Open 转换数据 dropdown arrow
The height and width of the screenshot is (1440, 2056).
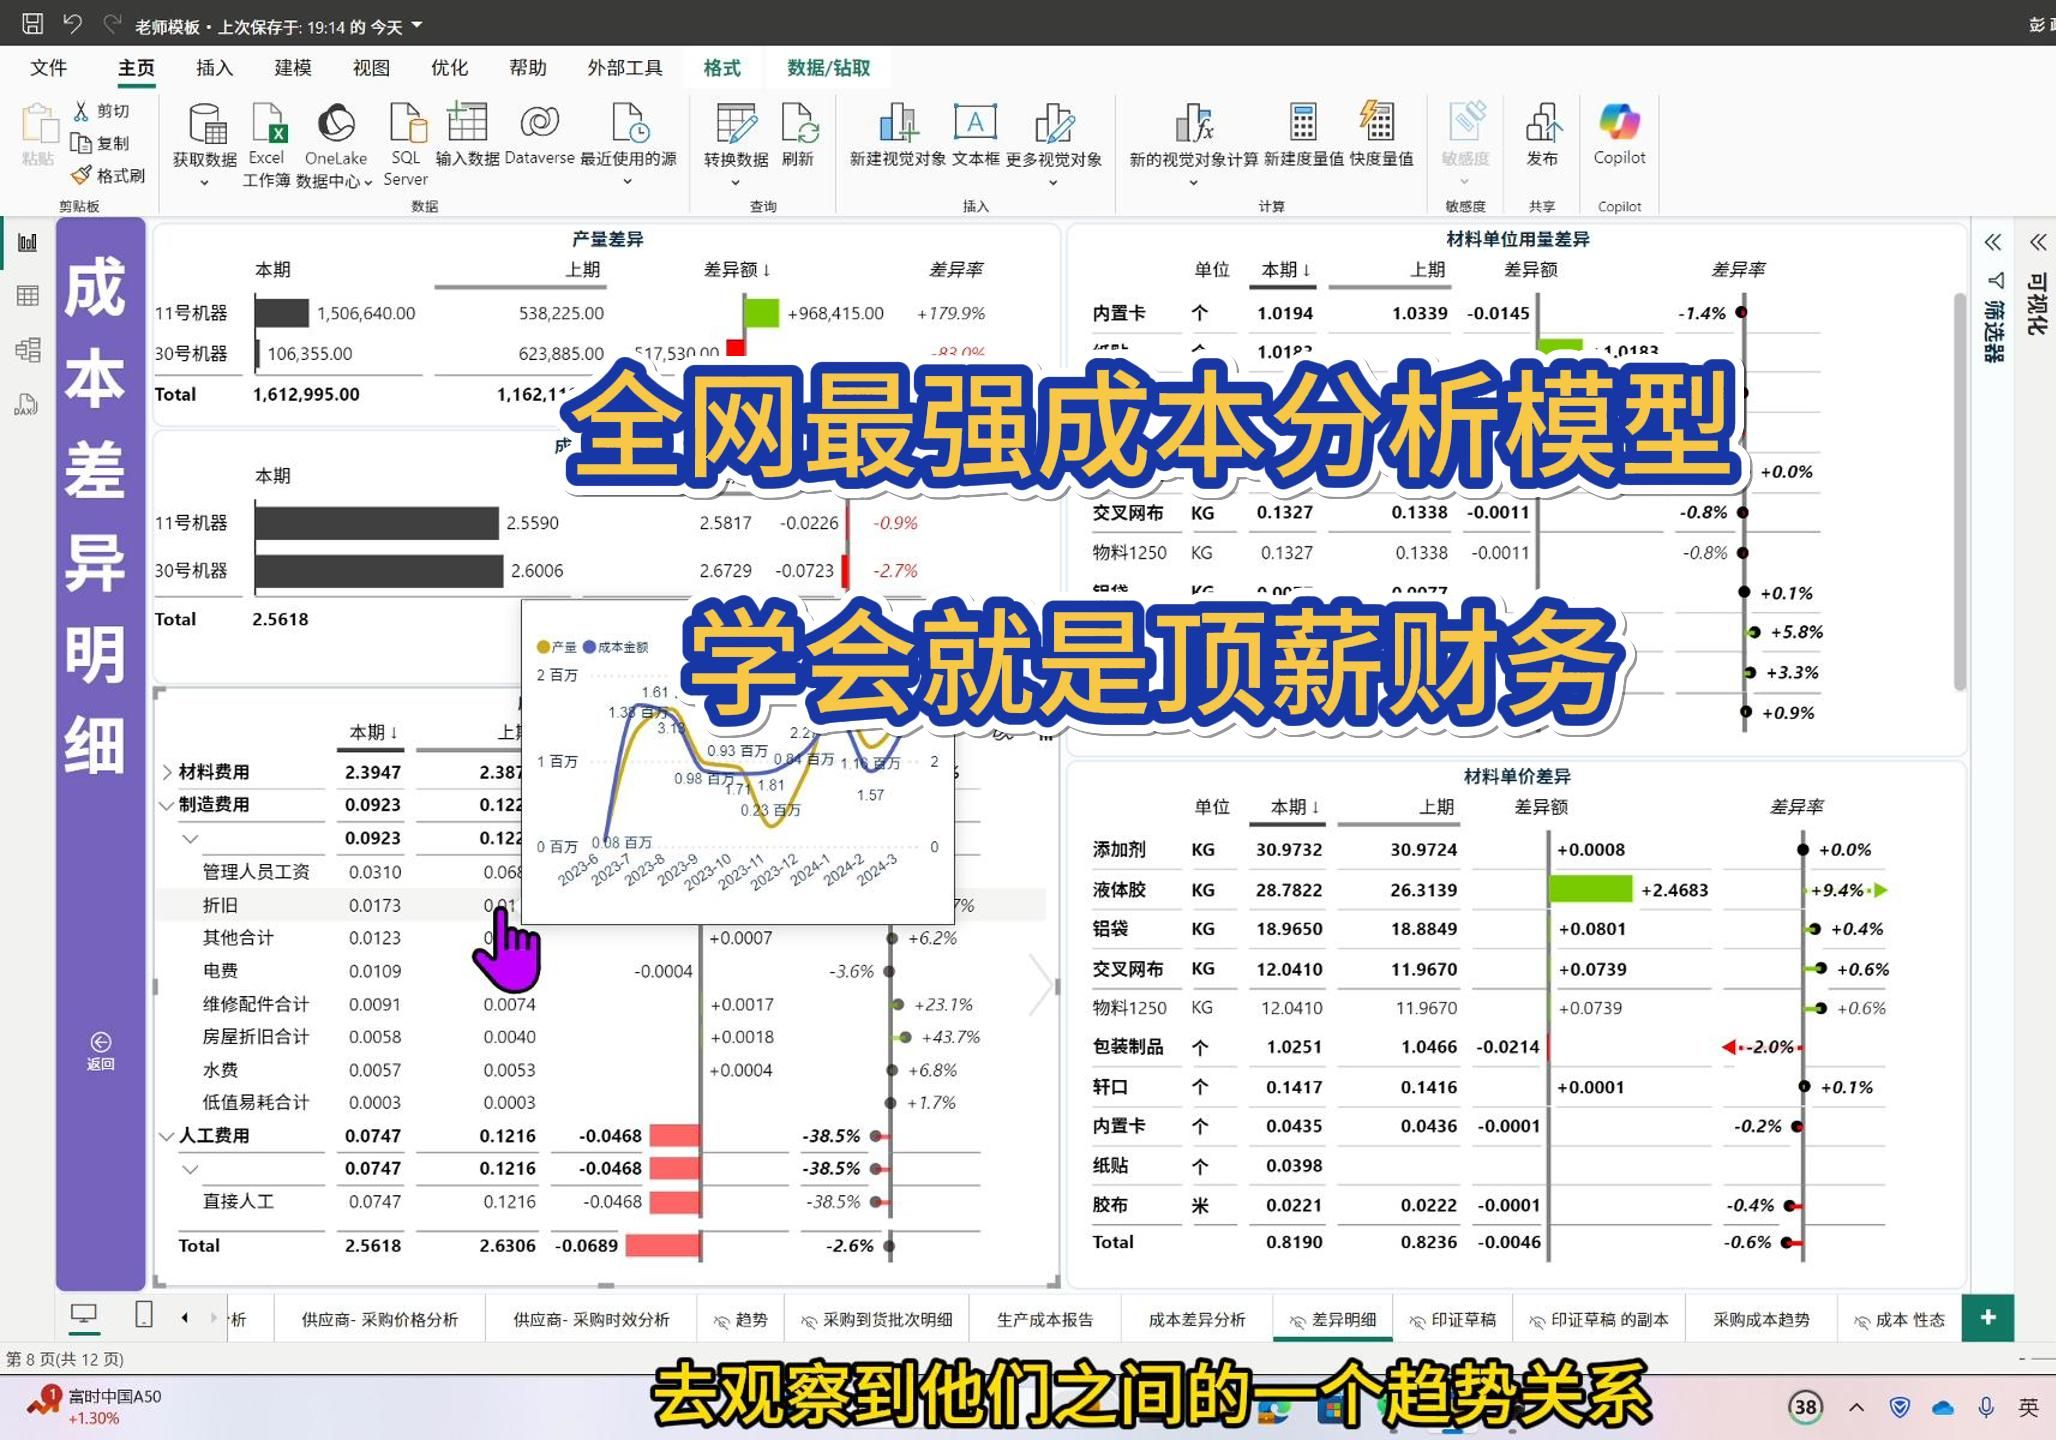736,183
